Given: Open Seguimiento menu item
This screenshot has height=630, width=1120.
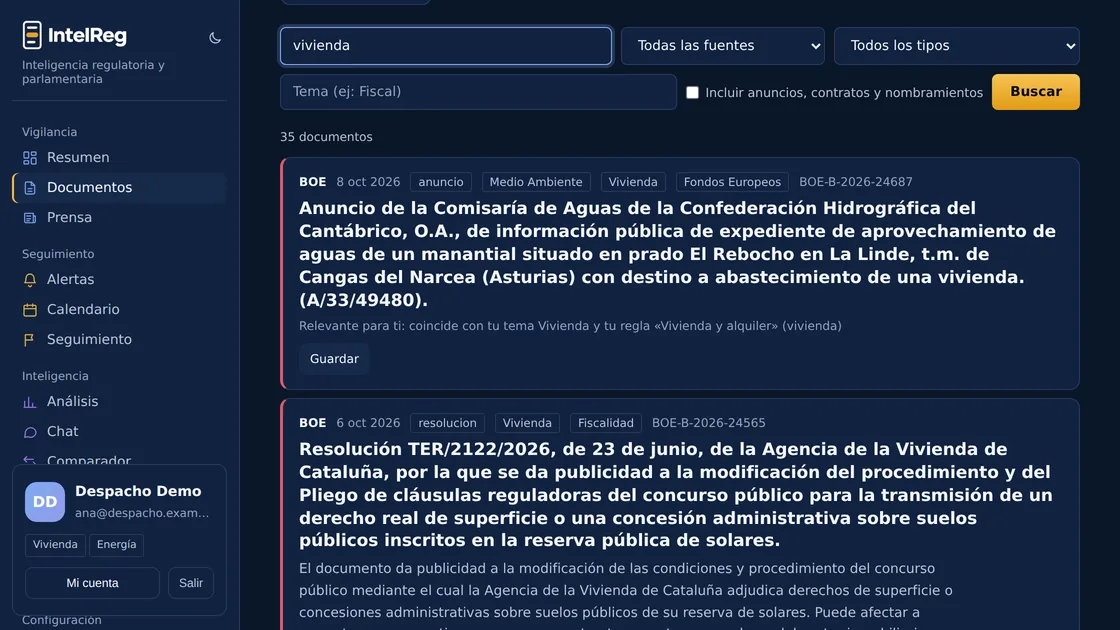Looking at the screenshot, I should [119, 339].
